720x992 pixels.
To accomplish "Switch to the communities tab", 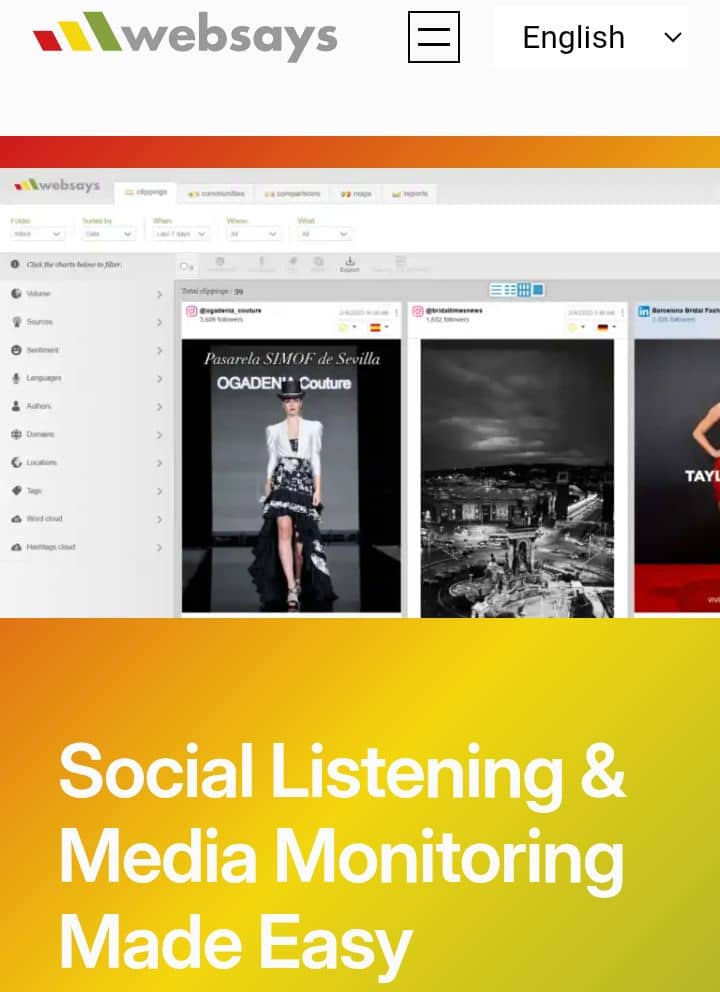I will 216,193.
